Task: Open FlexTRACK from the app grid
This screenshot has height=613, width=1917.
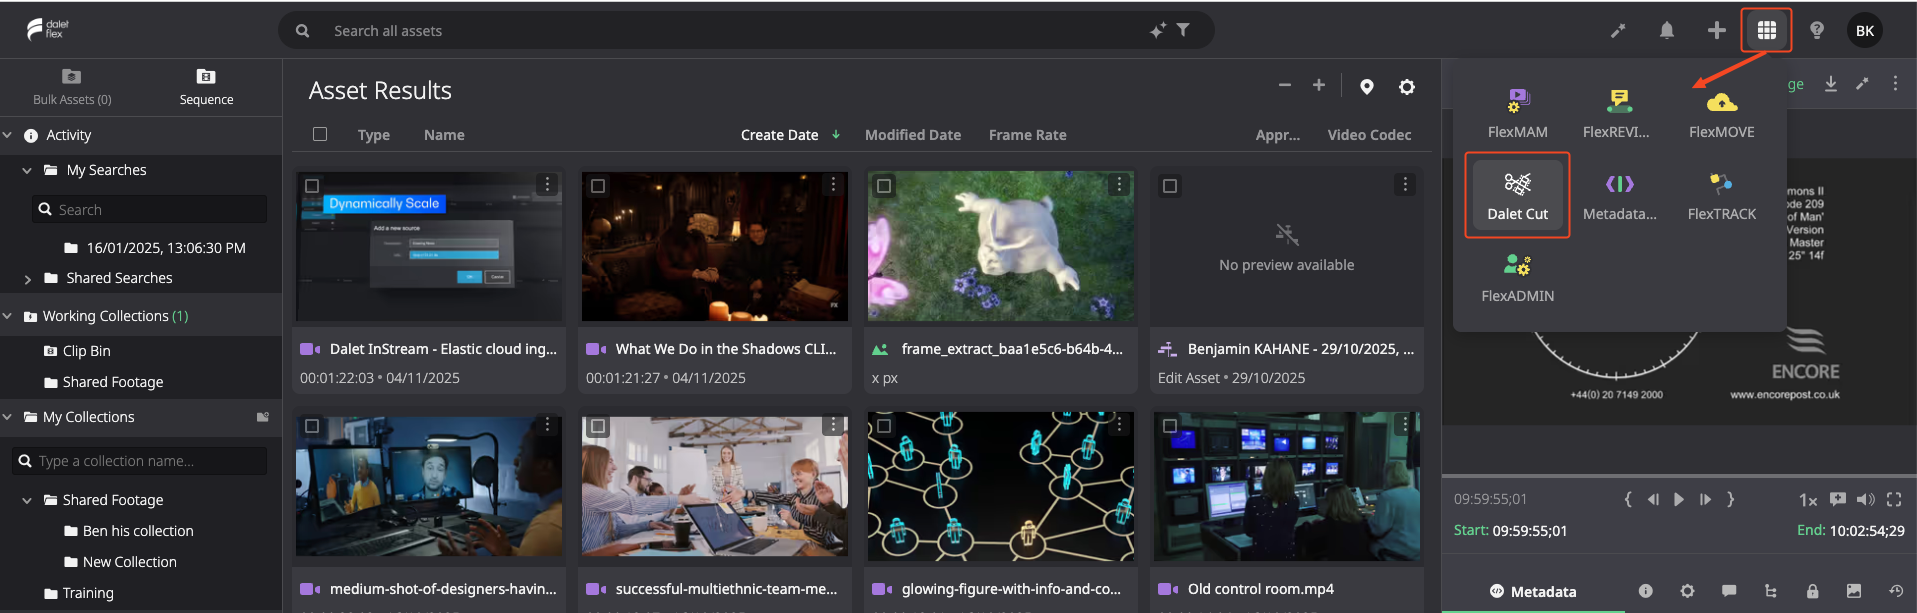Action: click(1721, 195)
